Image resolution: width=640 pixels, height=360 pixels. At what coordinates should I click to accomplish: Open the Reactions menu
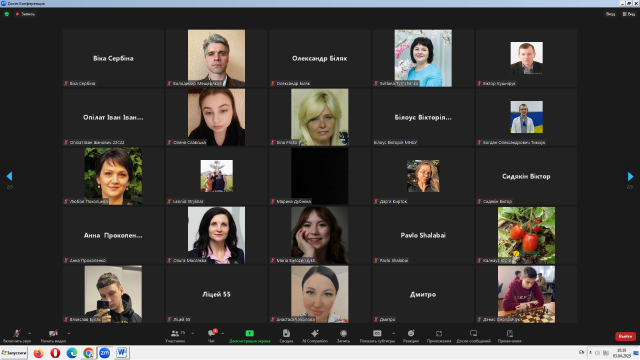pos(411,336)
